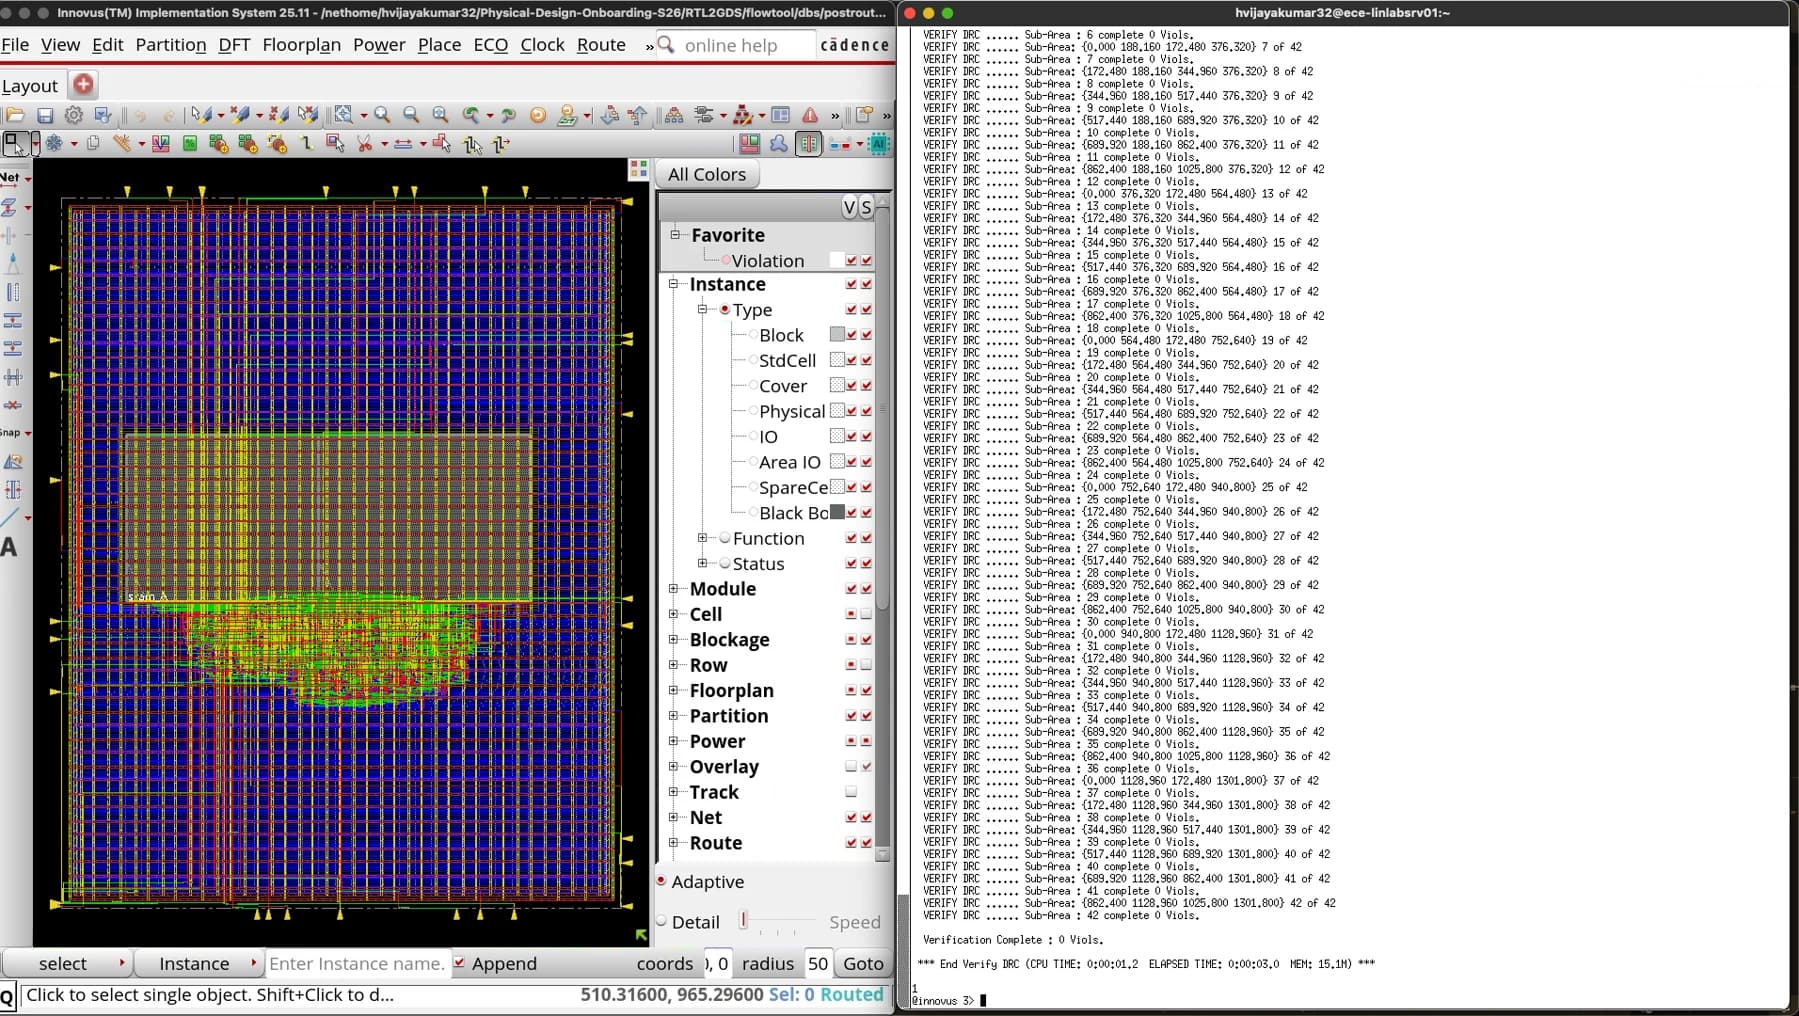The height and width of the screenshot is (1016, 1799).
Task: Show more menus with the double-arrow overflow
Action: click(x=649, y=46)
